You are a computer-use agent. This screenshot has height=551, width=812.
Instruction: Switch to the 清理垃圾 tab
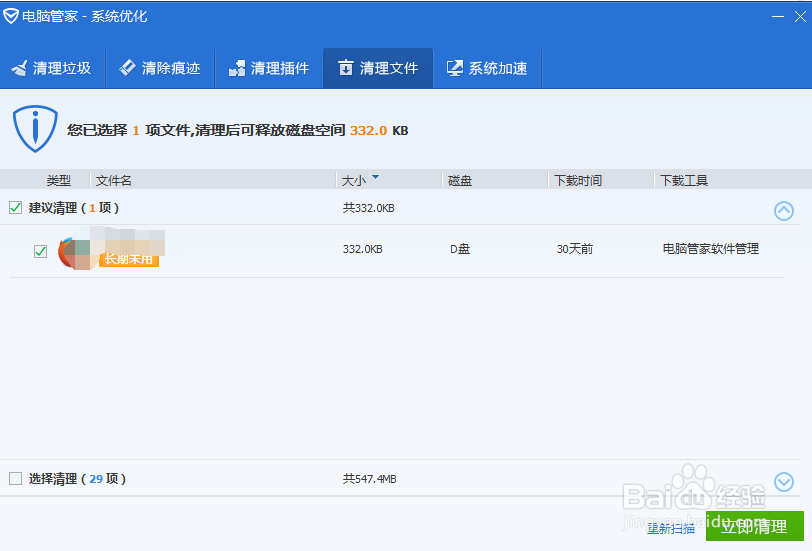tap(52, 68)
